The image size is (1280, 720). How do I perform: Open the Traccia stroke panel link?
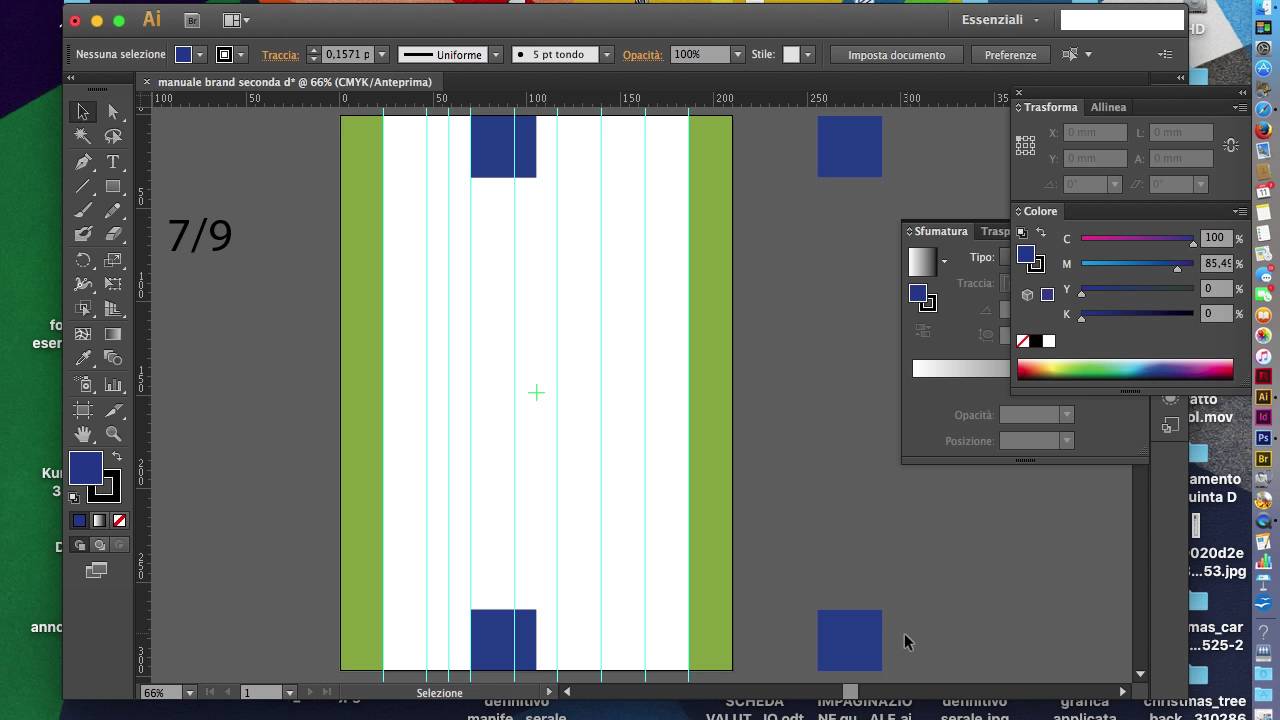click(280, 55)
